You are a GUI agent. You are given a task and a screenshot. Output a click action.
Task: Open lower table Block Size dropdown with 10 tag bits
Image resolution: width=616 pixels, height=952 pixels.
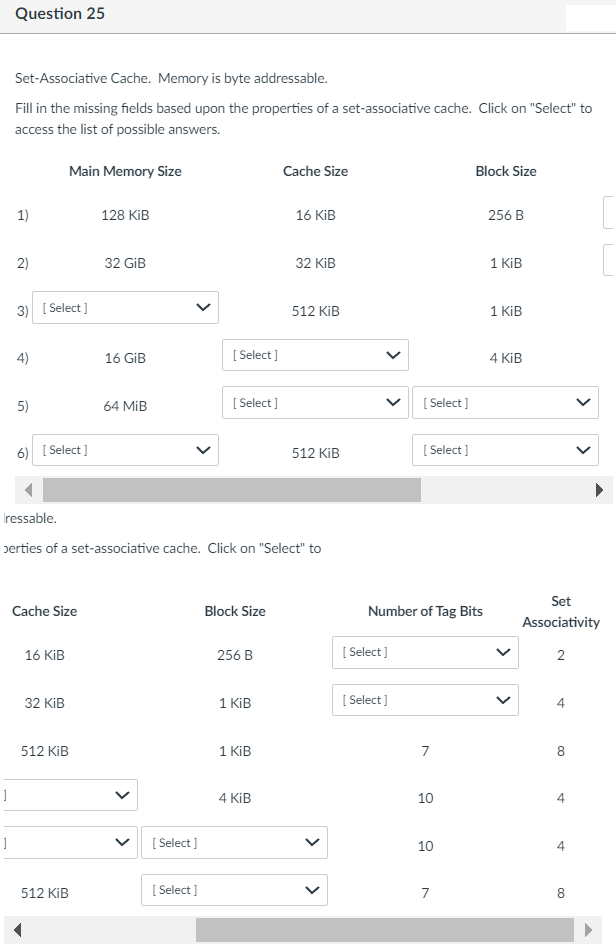pos(234,843)
